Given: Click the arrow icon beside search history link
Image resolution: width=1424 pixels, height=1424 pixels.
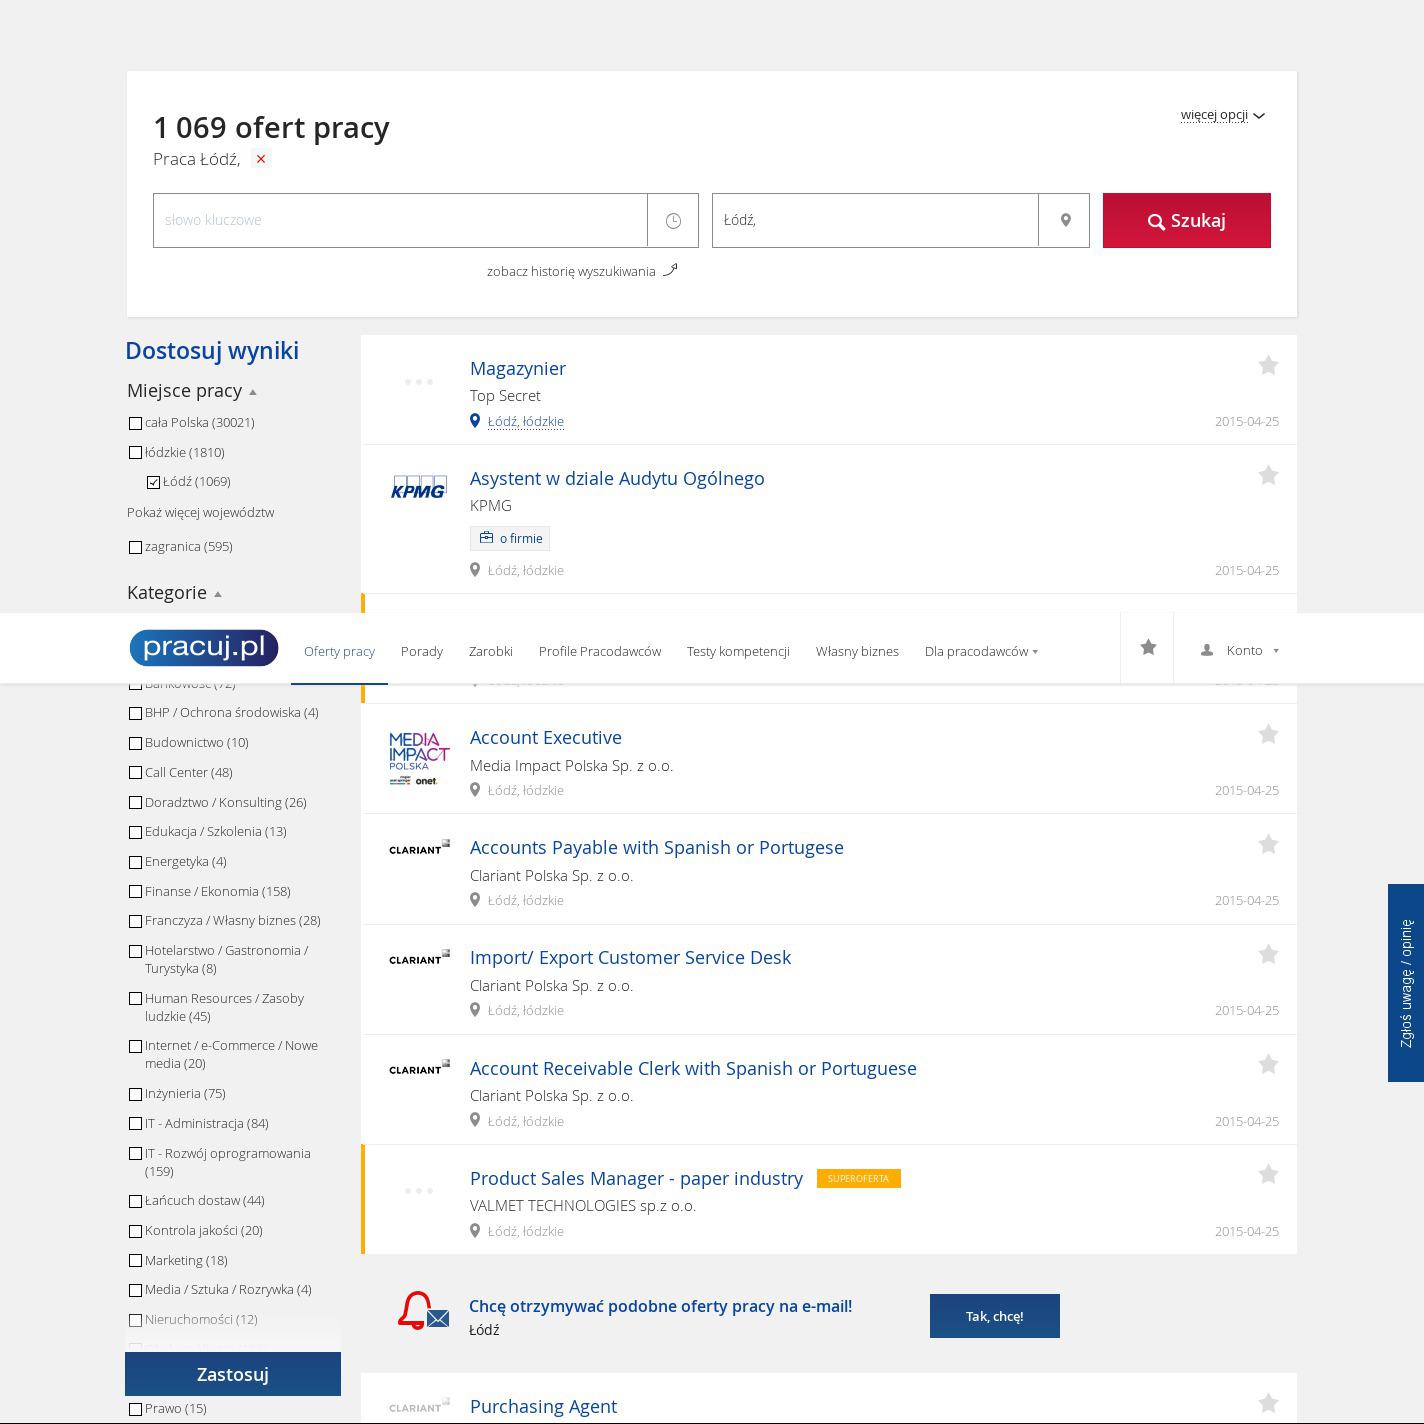Looking at the screenshot, I should pyautogui.click(x=670, y=269).
